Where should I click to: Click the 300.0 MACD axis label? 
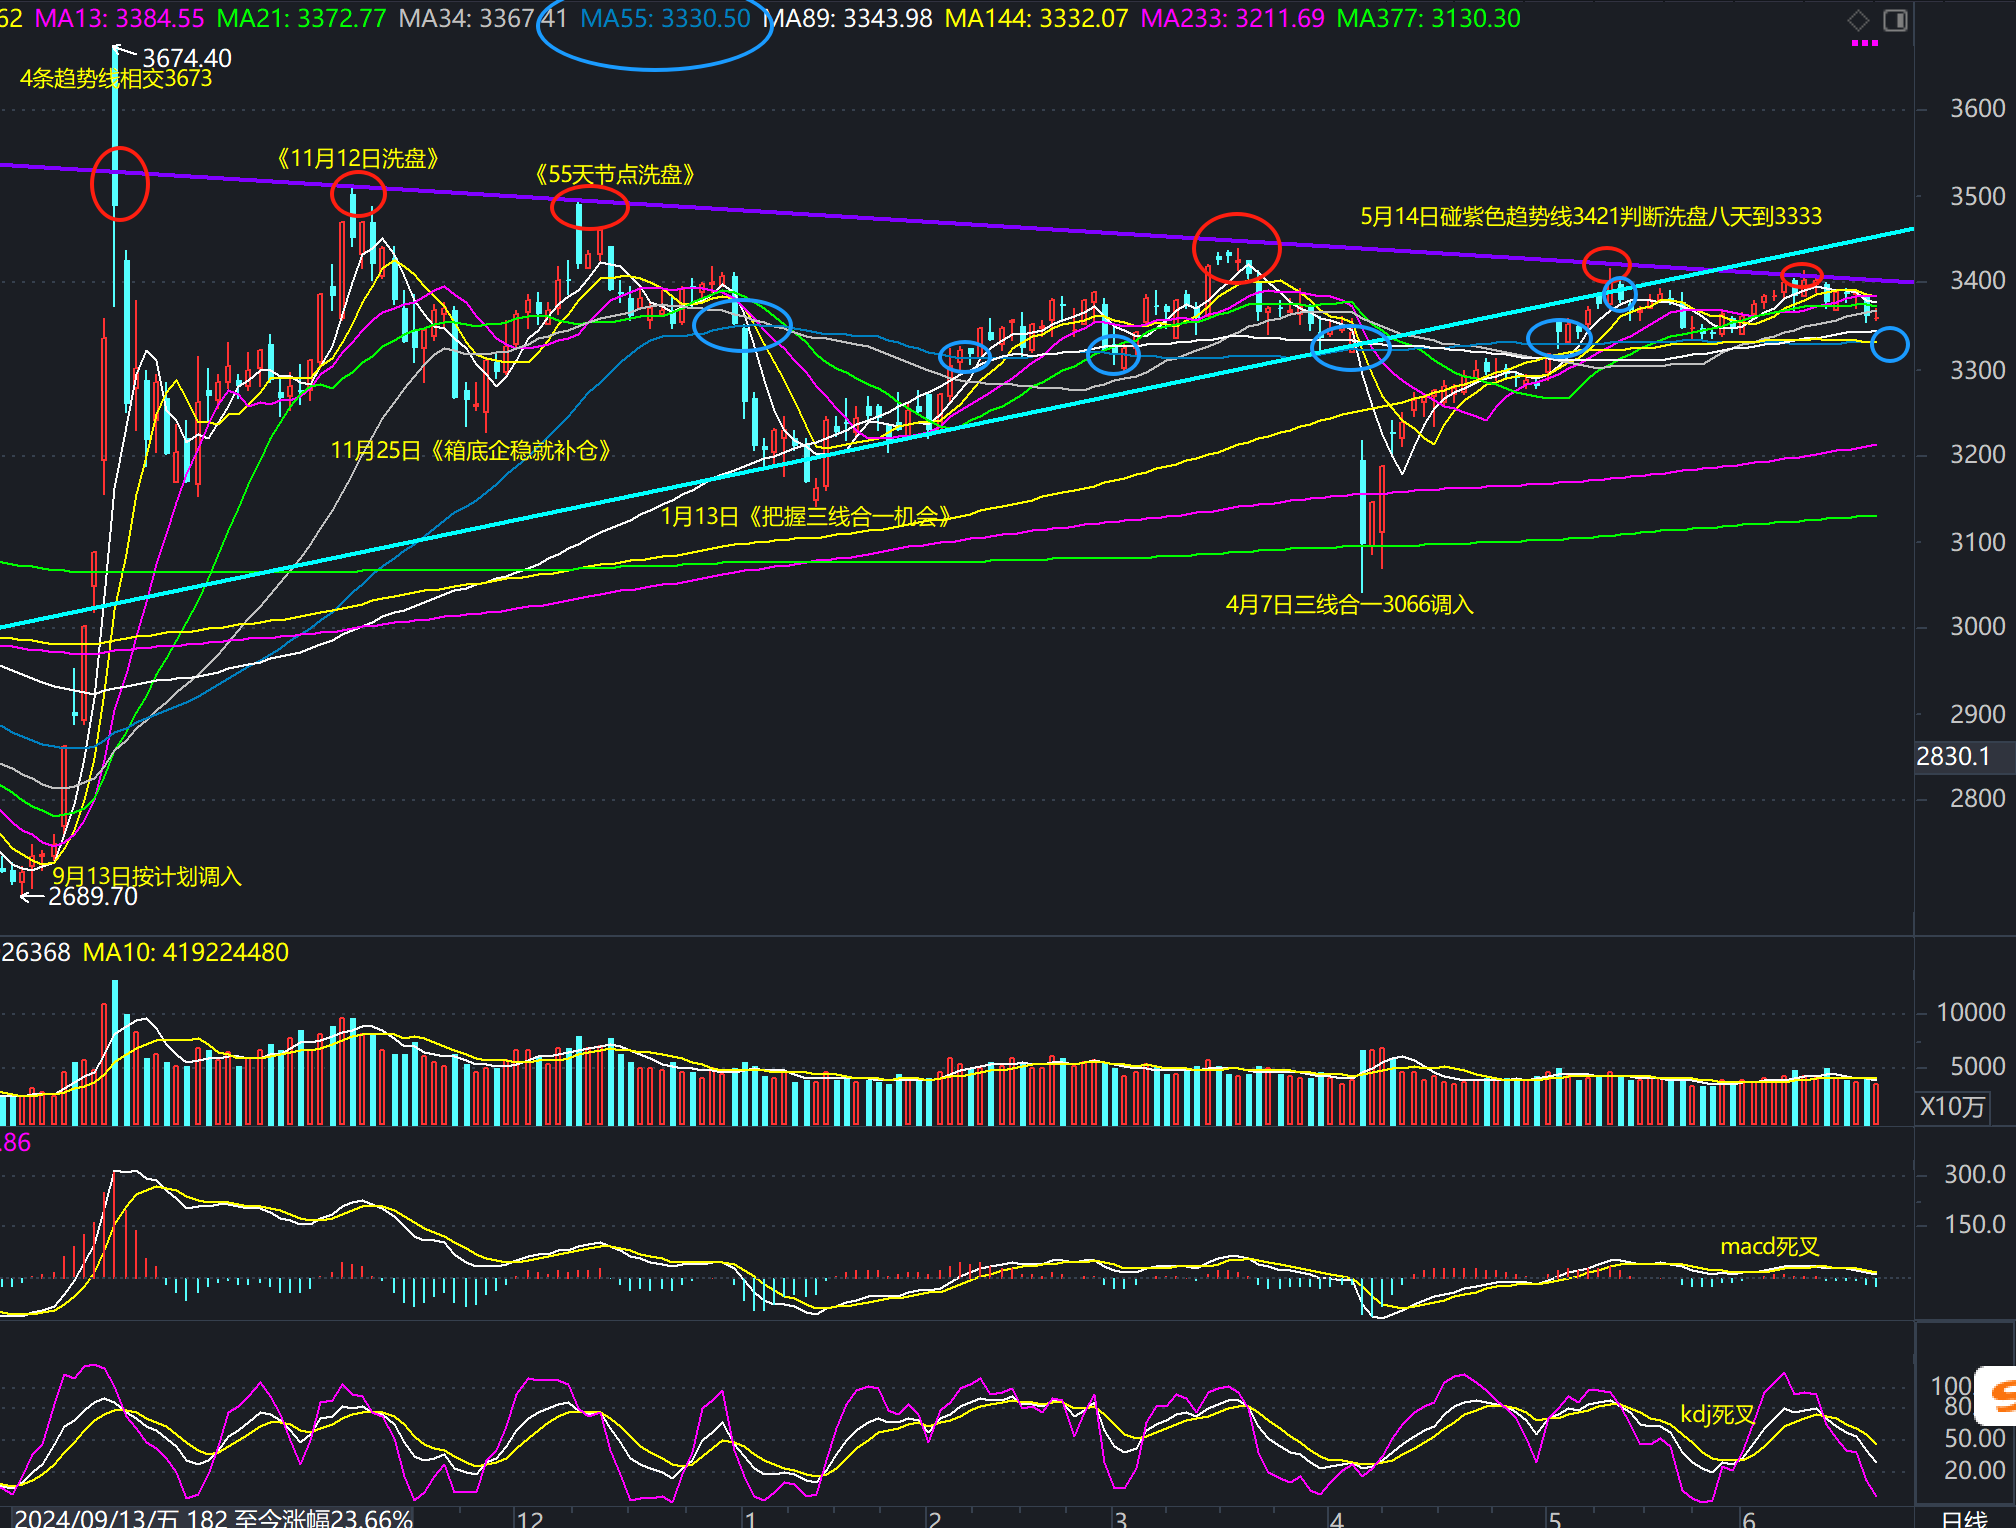coord(1974,1174)
